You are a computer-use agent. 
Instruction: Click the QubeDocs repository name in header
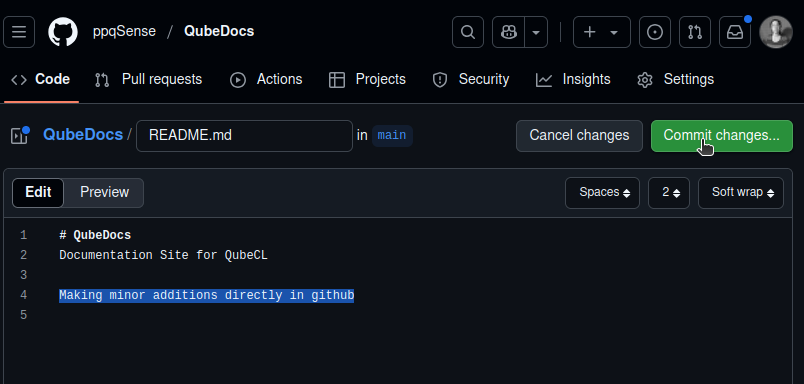(x=219, y=31)
